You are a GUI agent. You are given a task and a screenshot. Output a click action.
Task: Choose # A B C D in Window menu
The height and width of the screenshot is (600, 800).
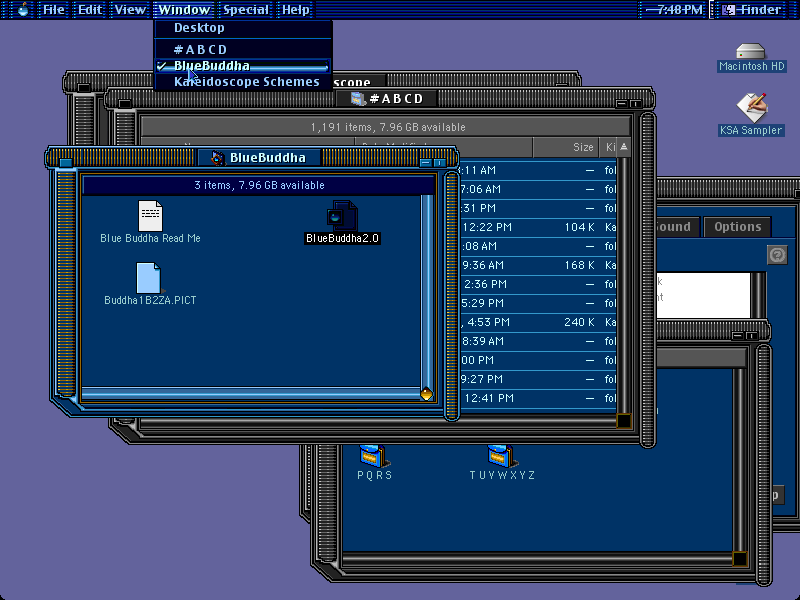[x=243, y=49]
